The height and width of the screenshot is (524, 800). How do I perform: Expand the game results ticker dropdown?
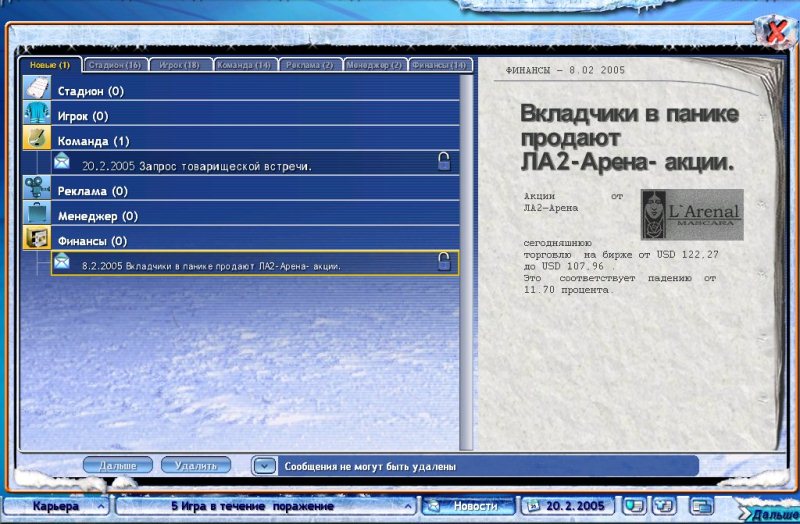tap(408, 506)
